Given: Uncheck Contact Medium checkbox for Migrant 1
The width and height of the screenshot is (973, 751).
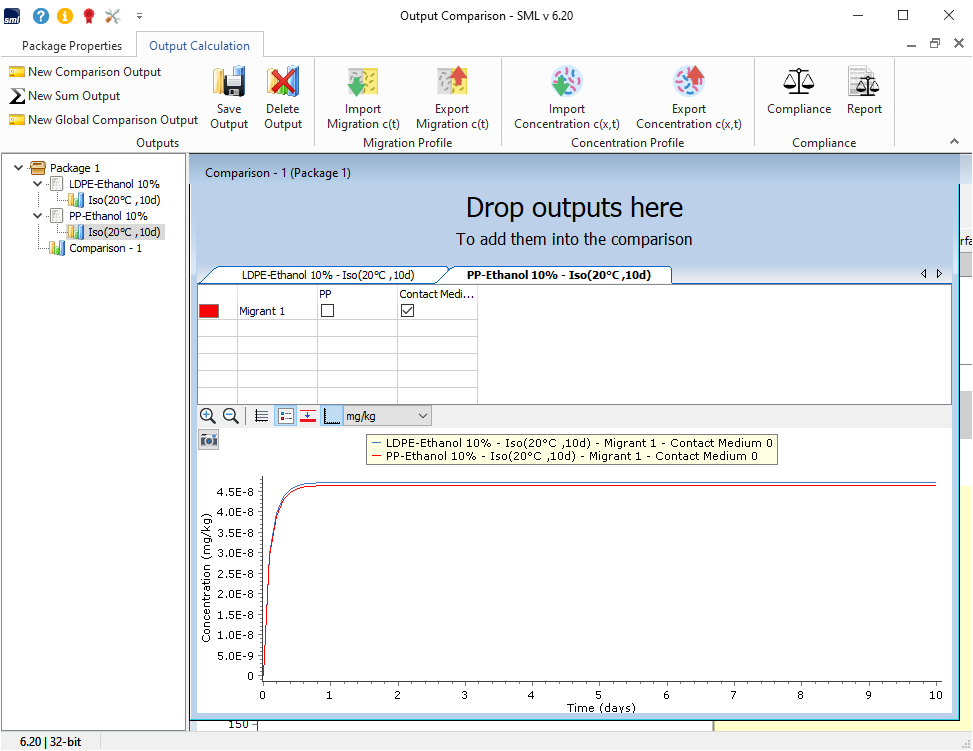Looking at the screenshot, I should 407,311.
